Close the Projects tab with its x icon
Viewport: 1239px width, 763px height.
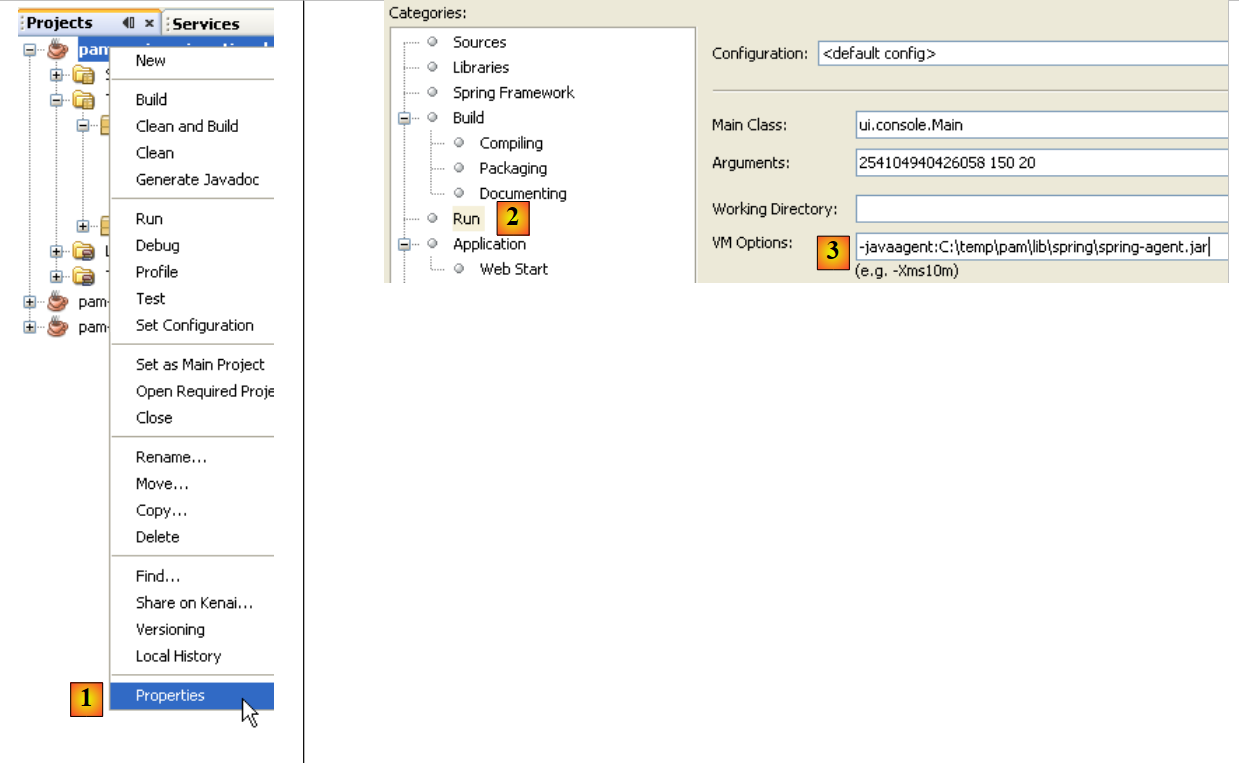click(149, 23)
